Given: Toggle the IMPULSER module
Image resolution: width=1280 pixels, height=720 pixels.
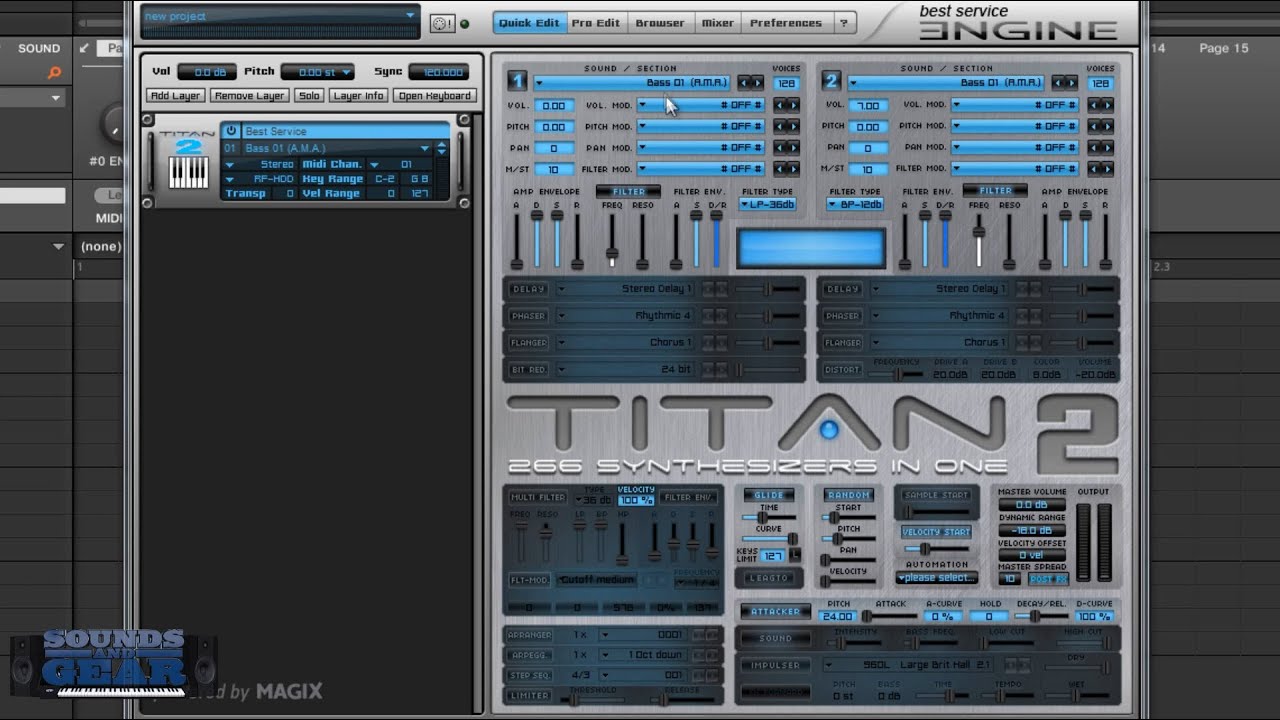Looking at the screenshot, I should pos(776,665).
